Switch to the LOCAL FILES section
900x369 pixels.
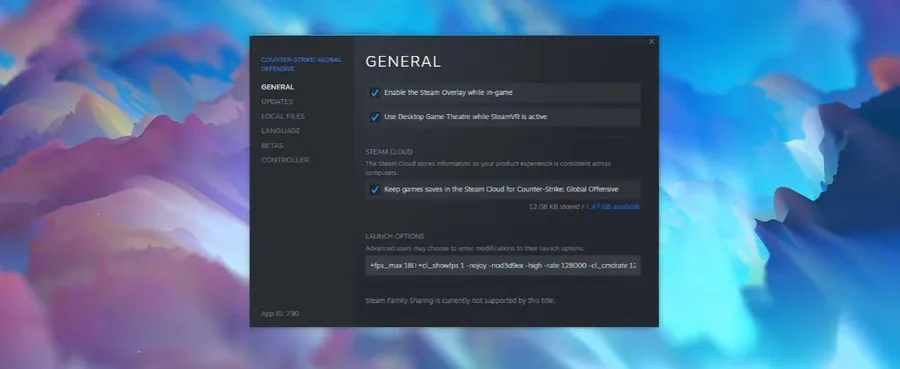pyautogui.click(x=283, y=116)
